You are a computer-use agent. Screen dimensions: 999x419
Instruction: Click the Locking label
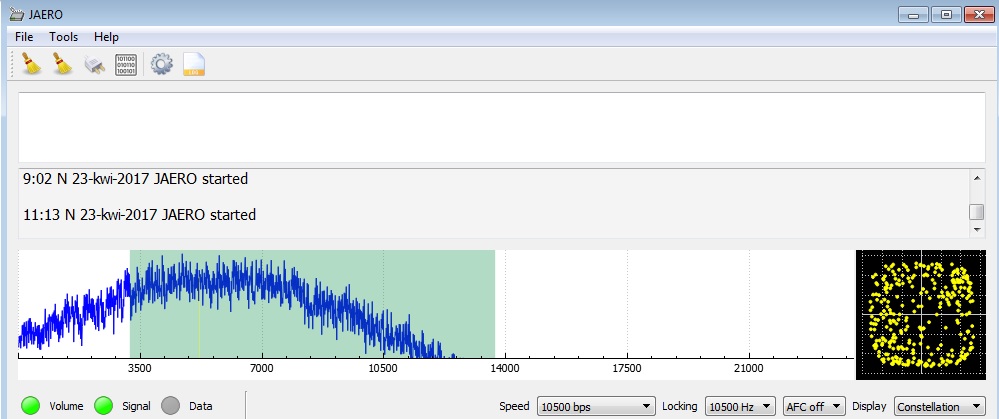tap(680, 406)
